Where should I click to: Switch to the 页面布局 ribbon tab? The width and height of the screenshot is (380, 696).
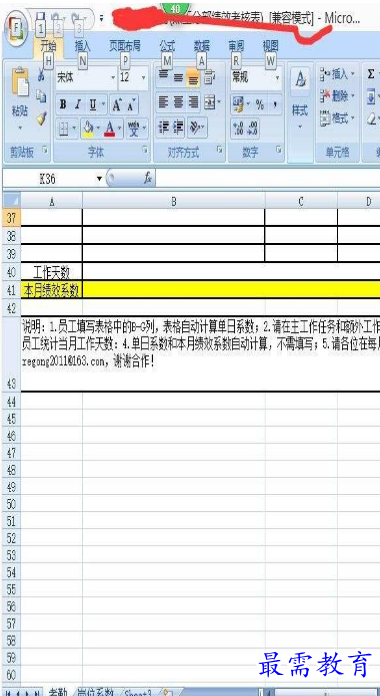pyautogui.click(x=125, y=45)
